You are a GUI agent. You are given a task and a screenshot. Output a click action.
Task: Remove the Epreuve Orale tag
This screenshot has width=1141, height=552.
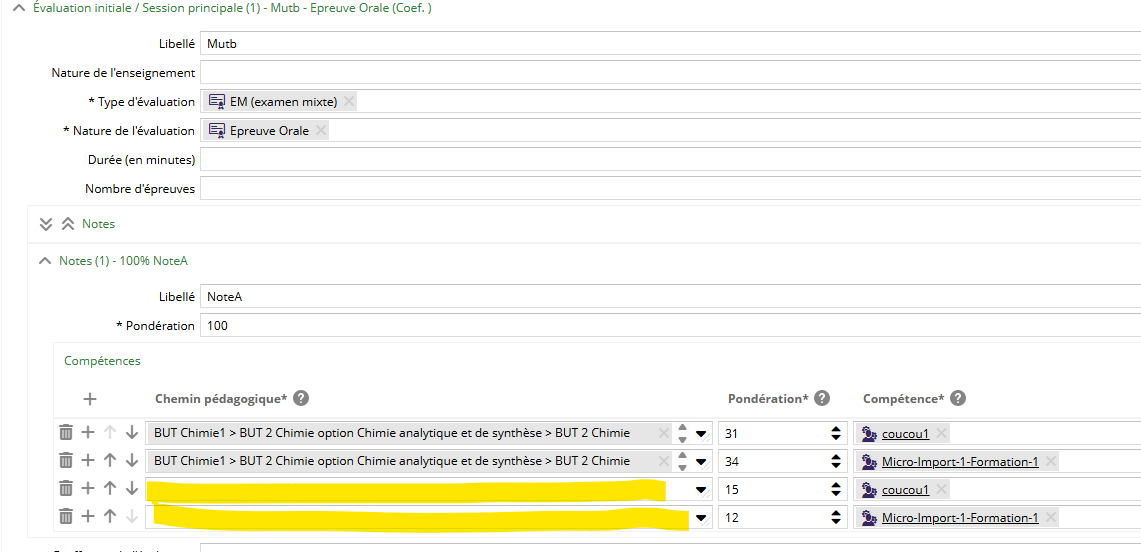pyautogui.click(x=320, y=130)
